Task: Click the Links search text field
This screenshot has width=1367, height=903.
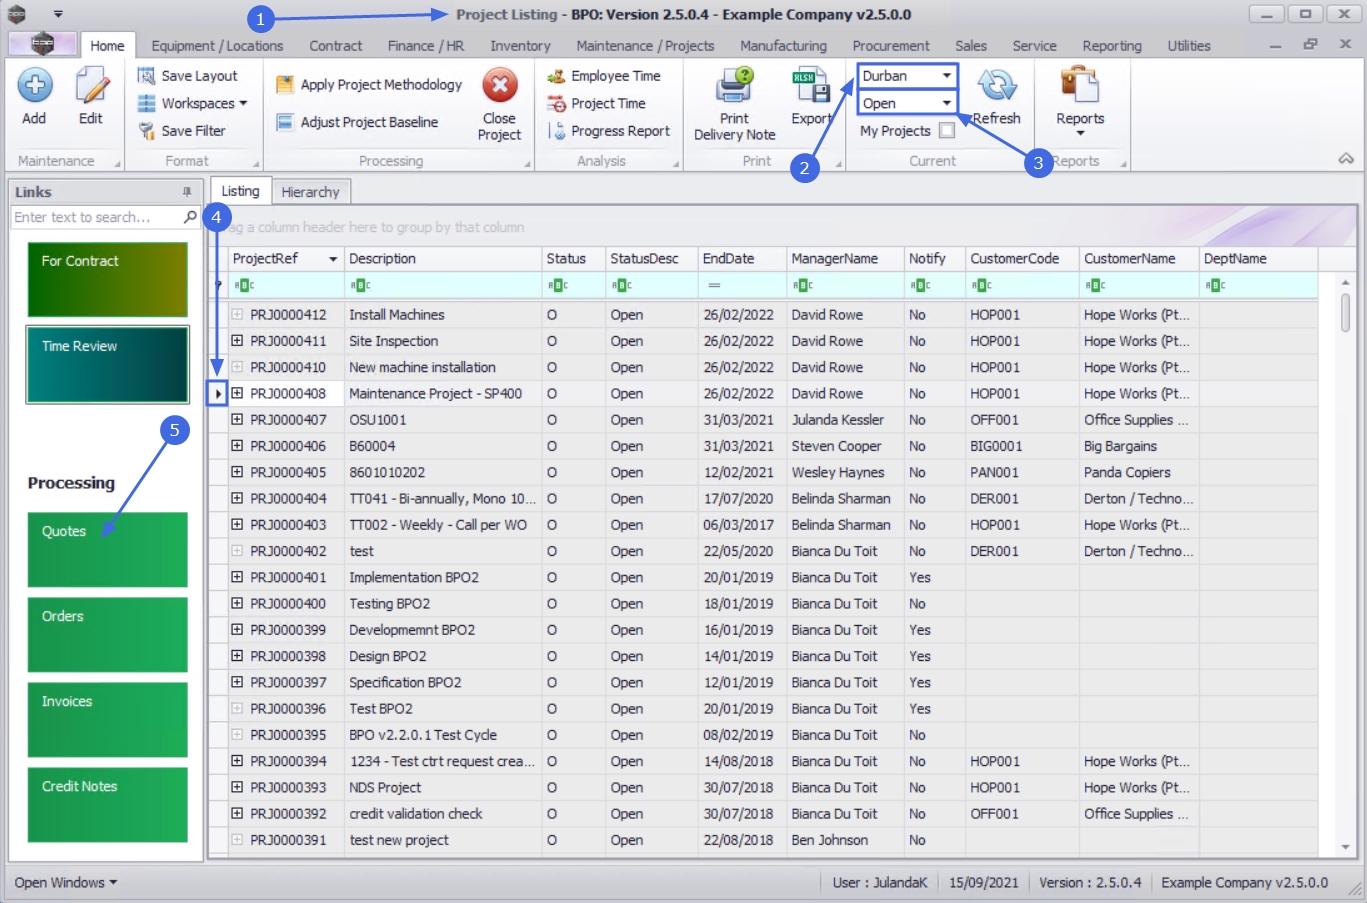Action: (x=96, y=217)
